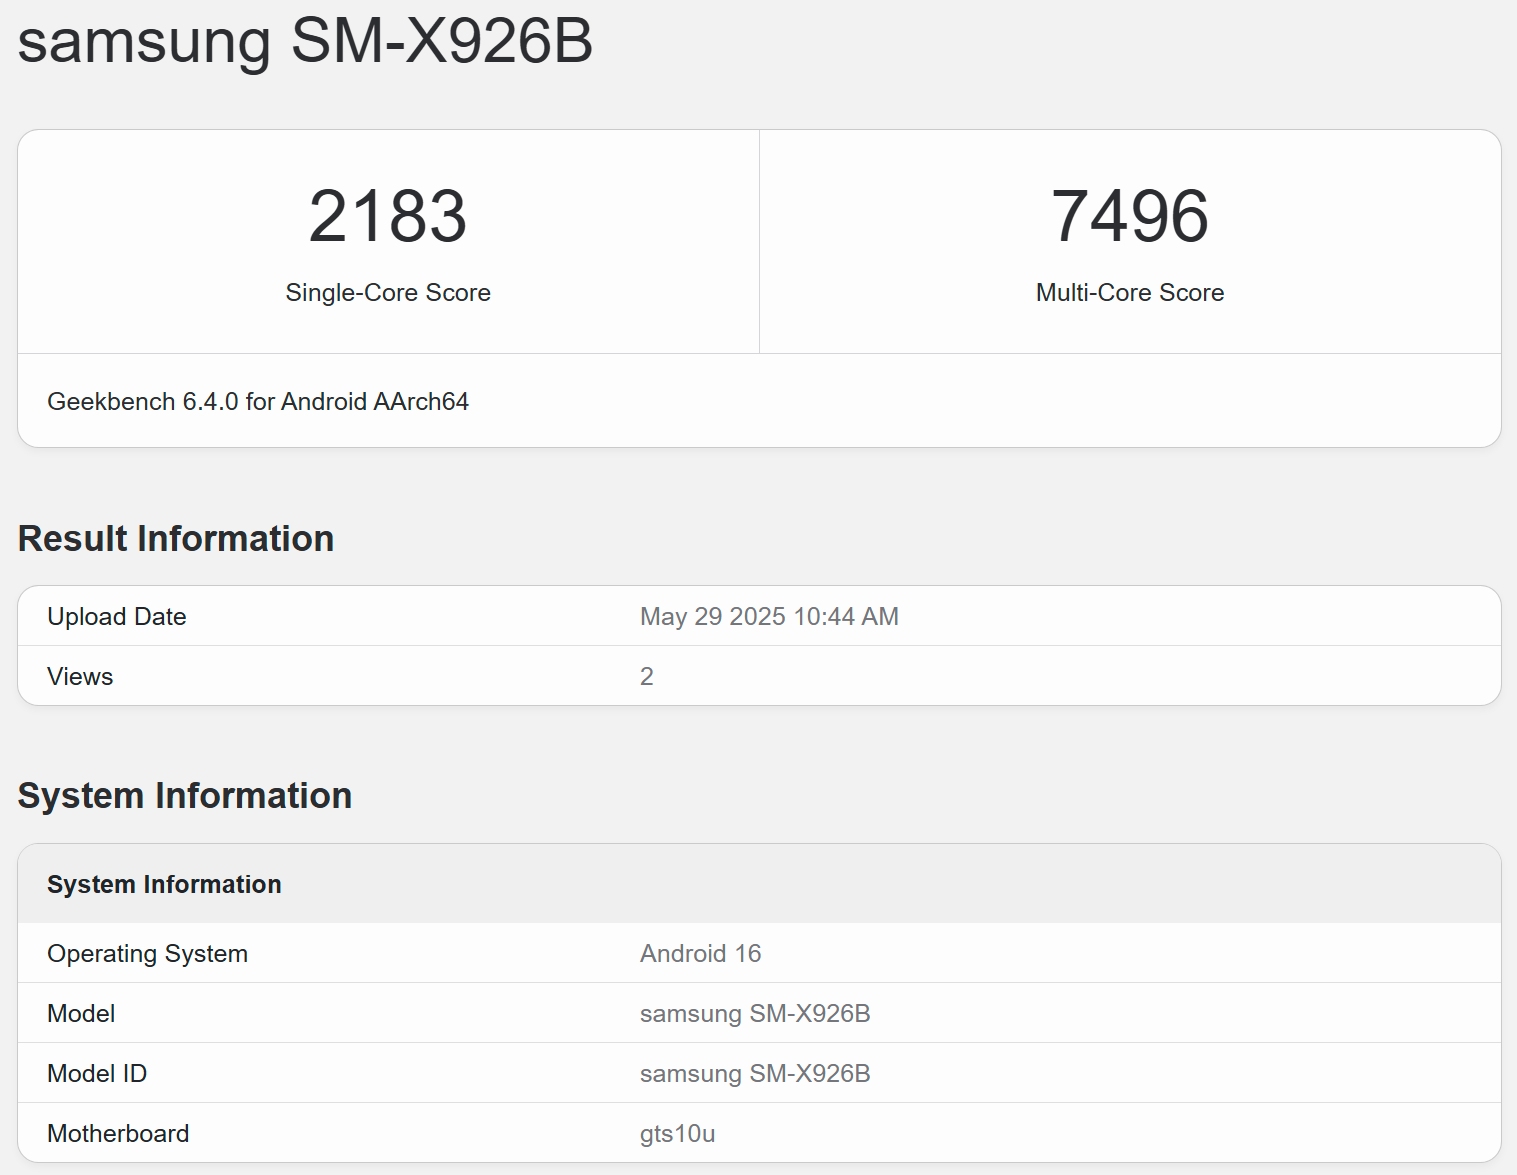Image resolution: width=1517 pixels, height=1175 pixels.
Task: Click the Operating System row label
Action: click(x=147, y=954)
